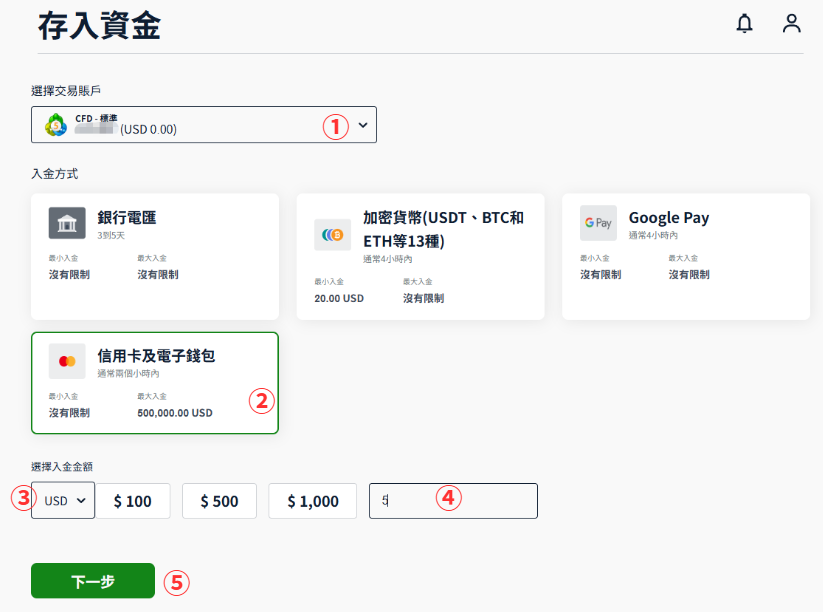The width and height of the screenshot is (823, 612).
Task: Select the $100 preset amount
Action: point(133,501)
